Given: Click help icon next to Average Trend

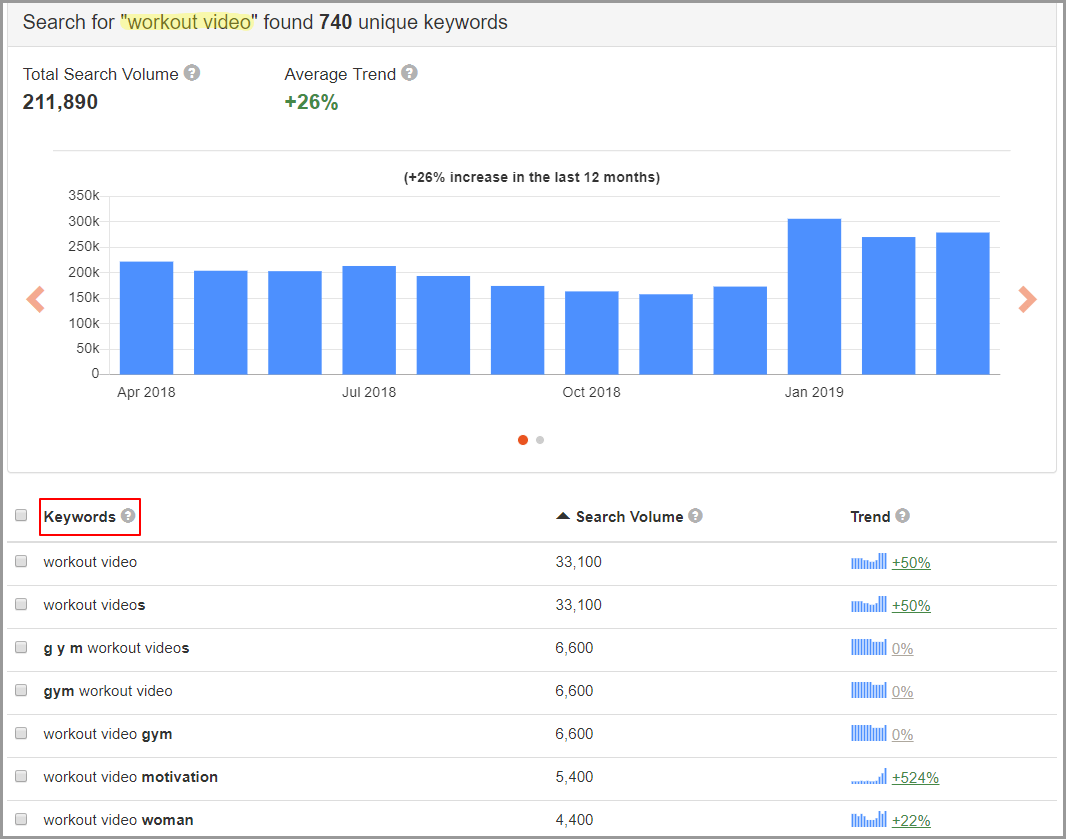Looking at the screenshot, I should click(x=409, y=73).
